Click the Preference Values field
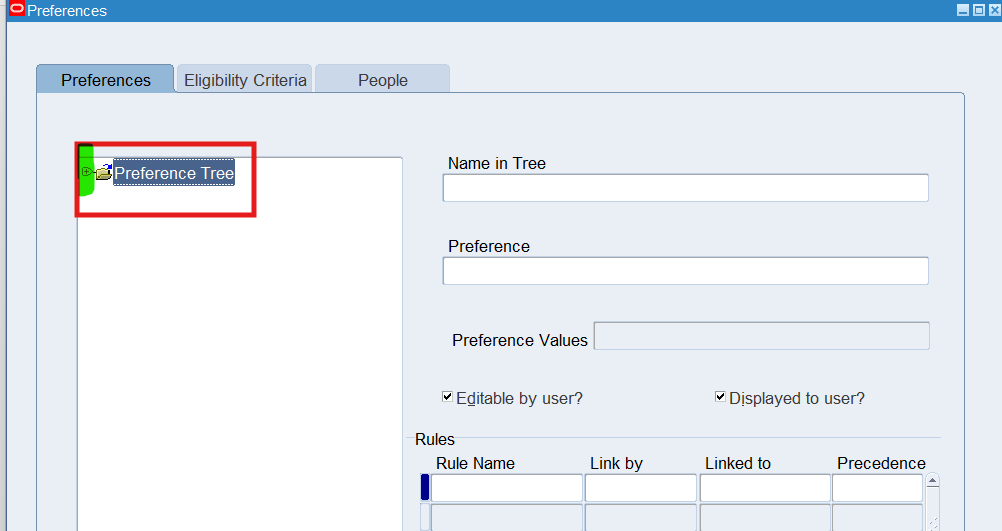Screen dimensions: 1002x531 761,336
